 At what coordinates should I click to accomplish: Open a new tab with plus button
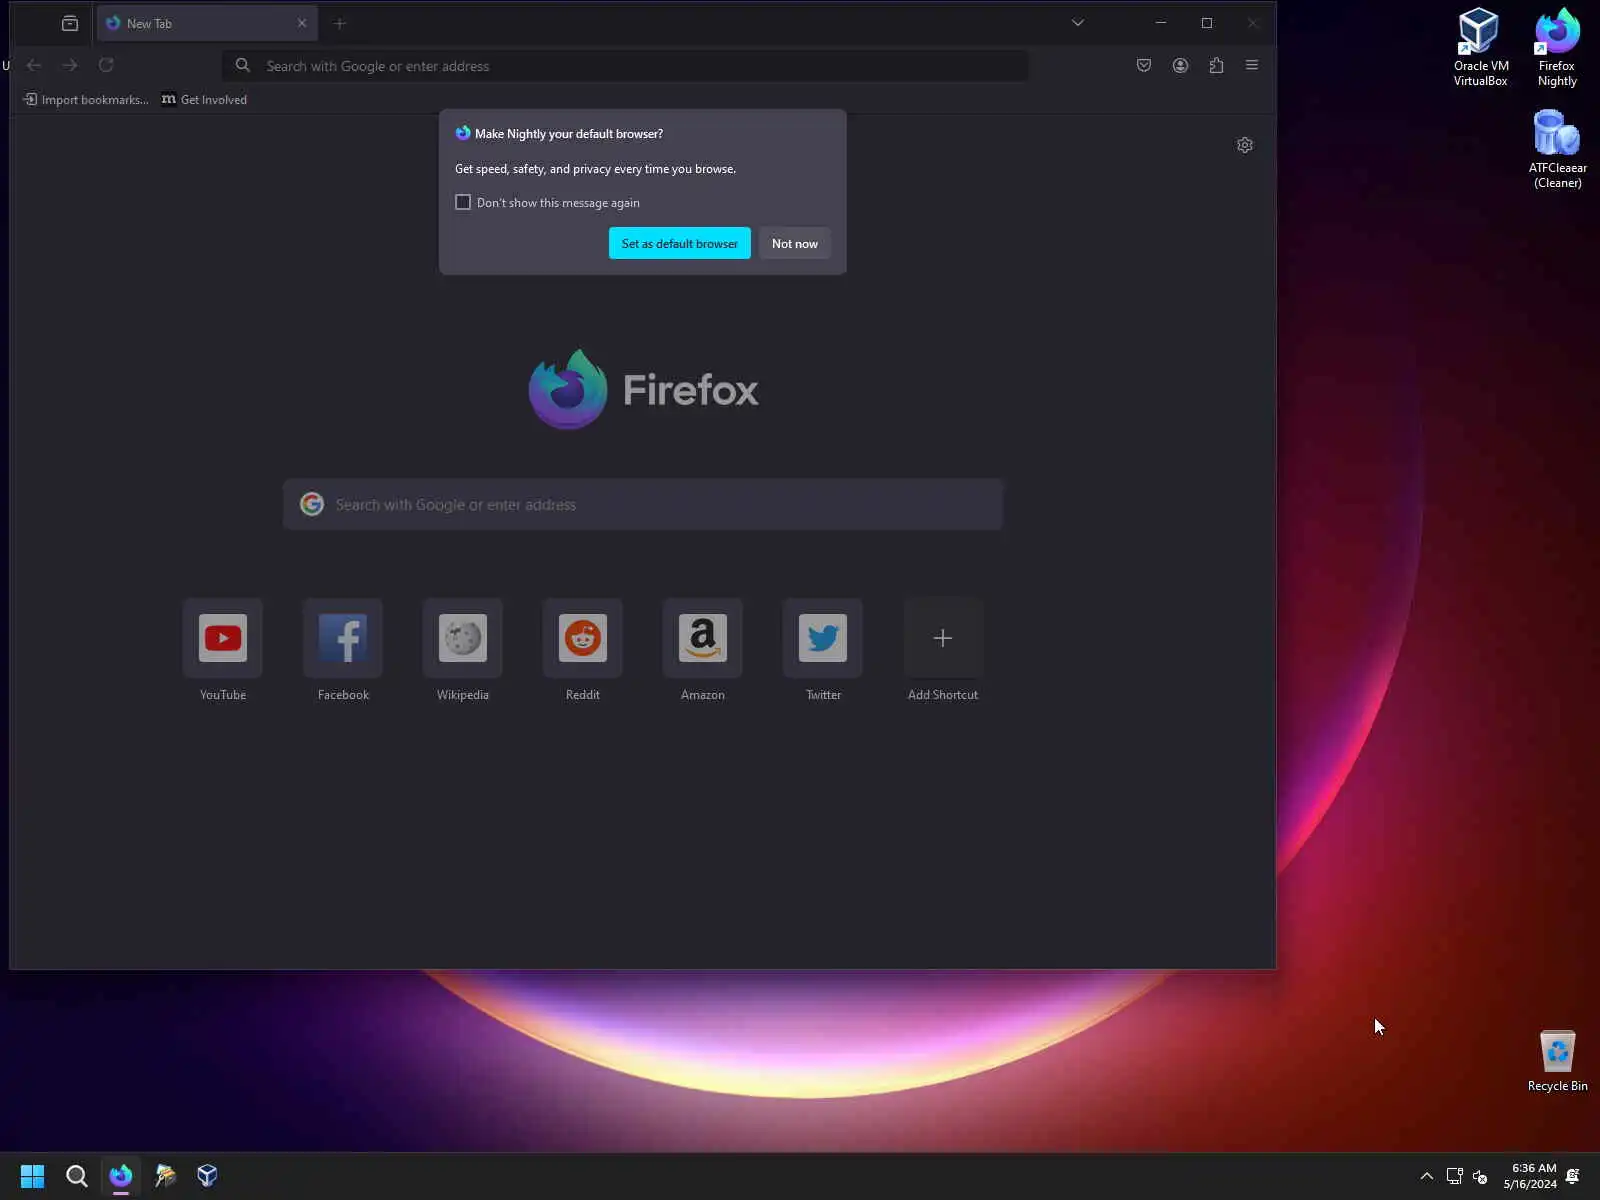pyautogui.click(x=340, y=23)
